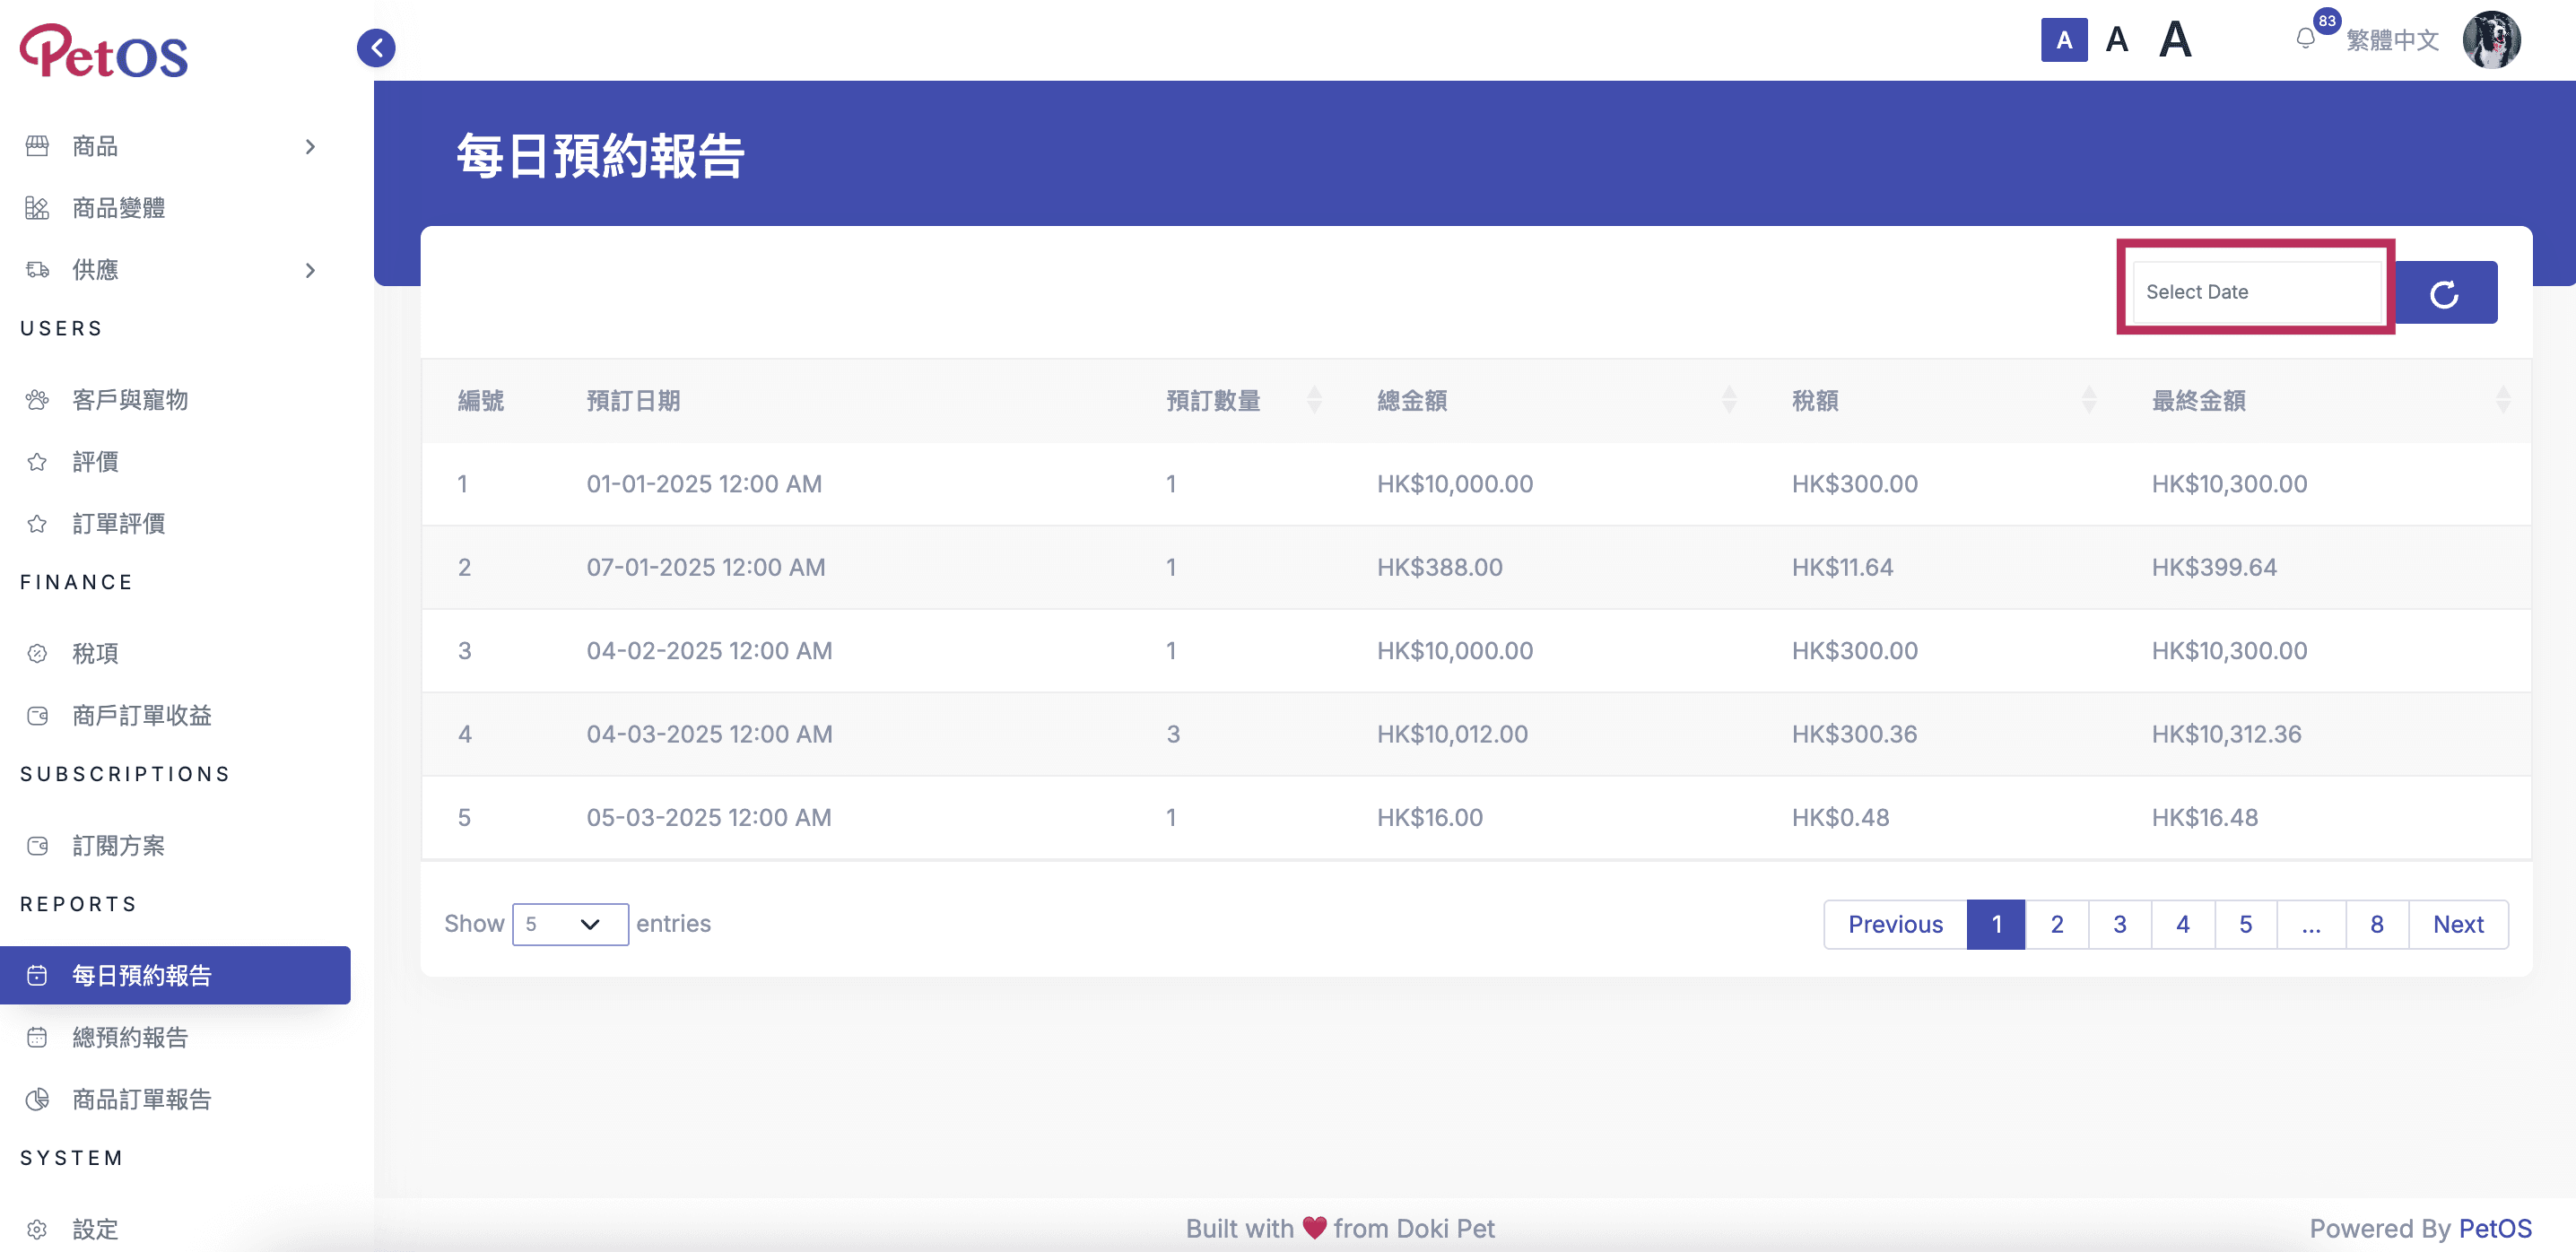
Task: Click the 預訂日期 column header
Action: 633,401
